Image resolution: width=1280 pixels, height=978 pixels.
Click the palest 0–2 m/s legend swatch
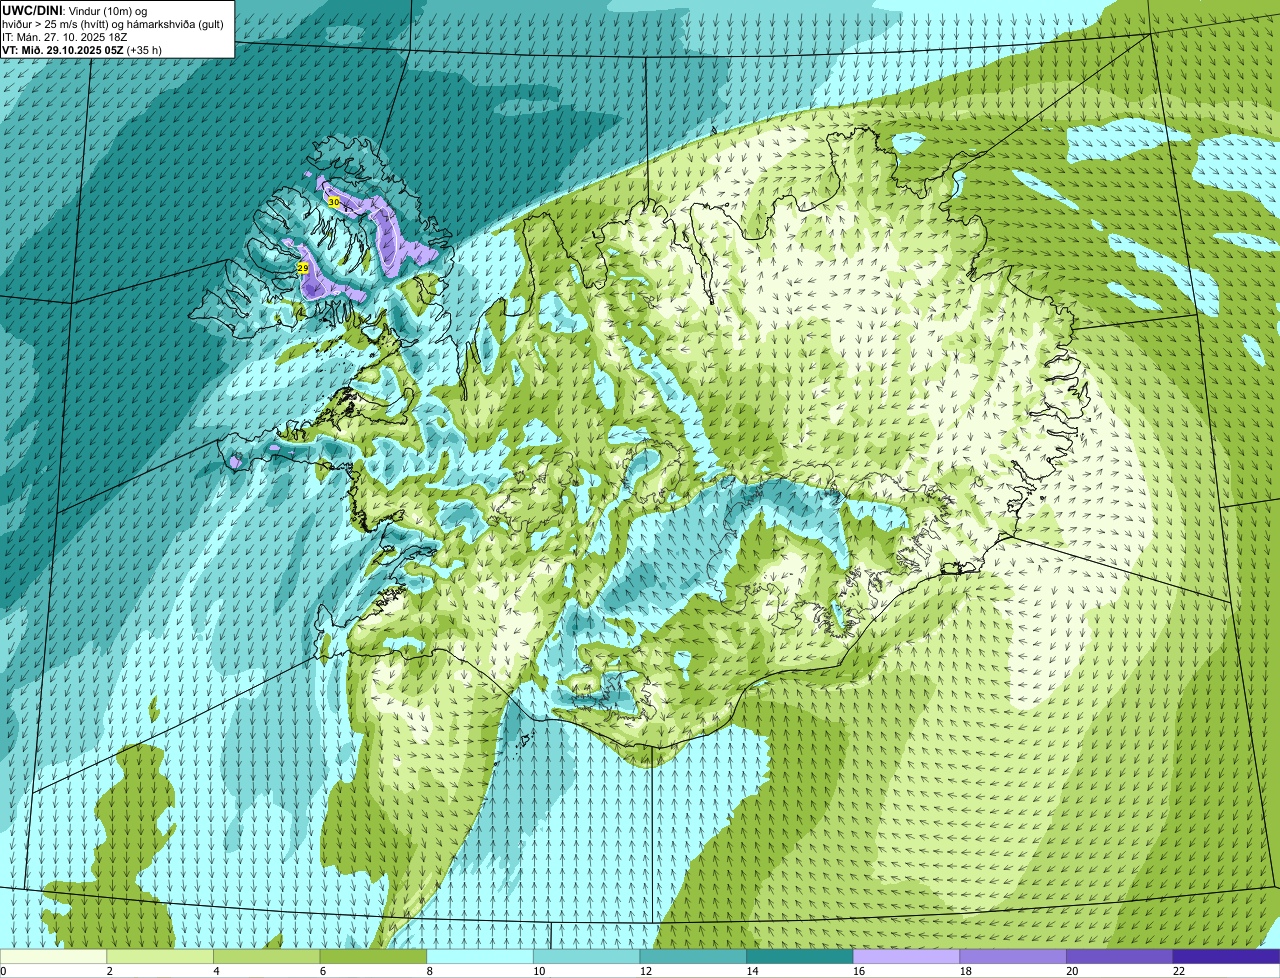[53, 956]
